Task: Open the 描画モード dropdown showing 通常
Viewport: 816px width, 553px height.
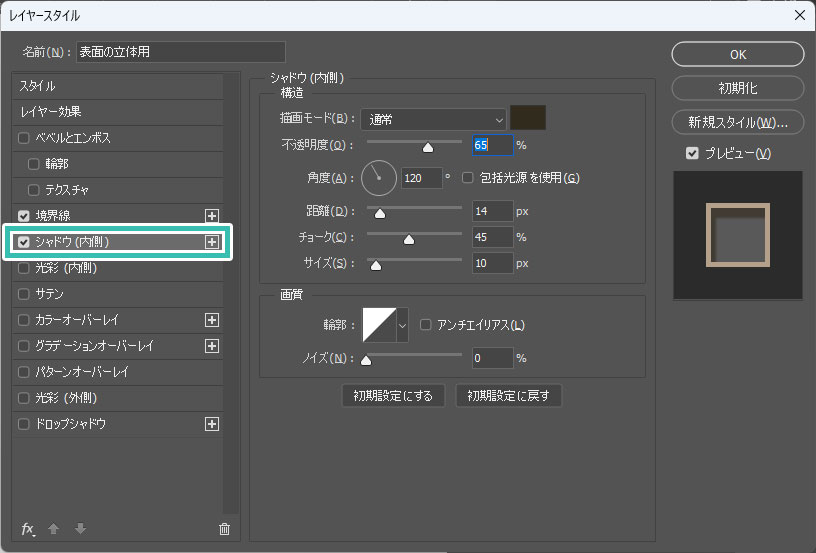Action: pyautogui.click(x=434, y=120)
